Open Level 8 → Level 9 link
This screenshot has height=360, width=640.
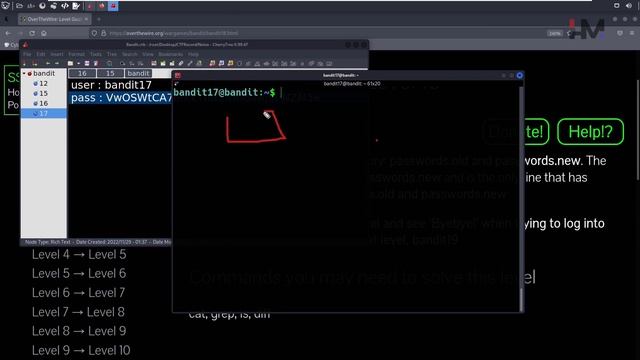[x=79, y=331]
